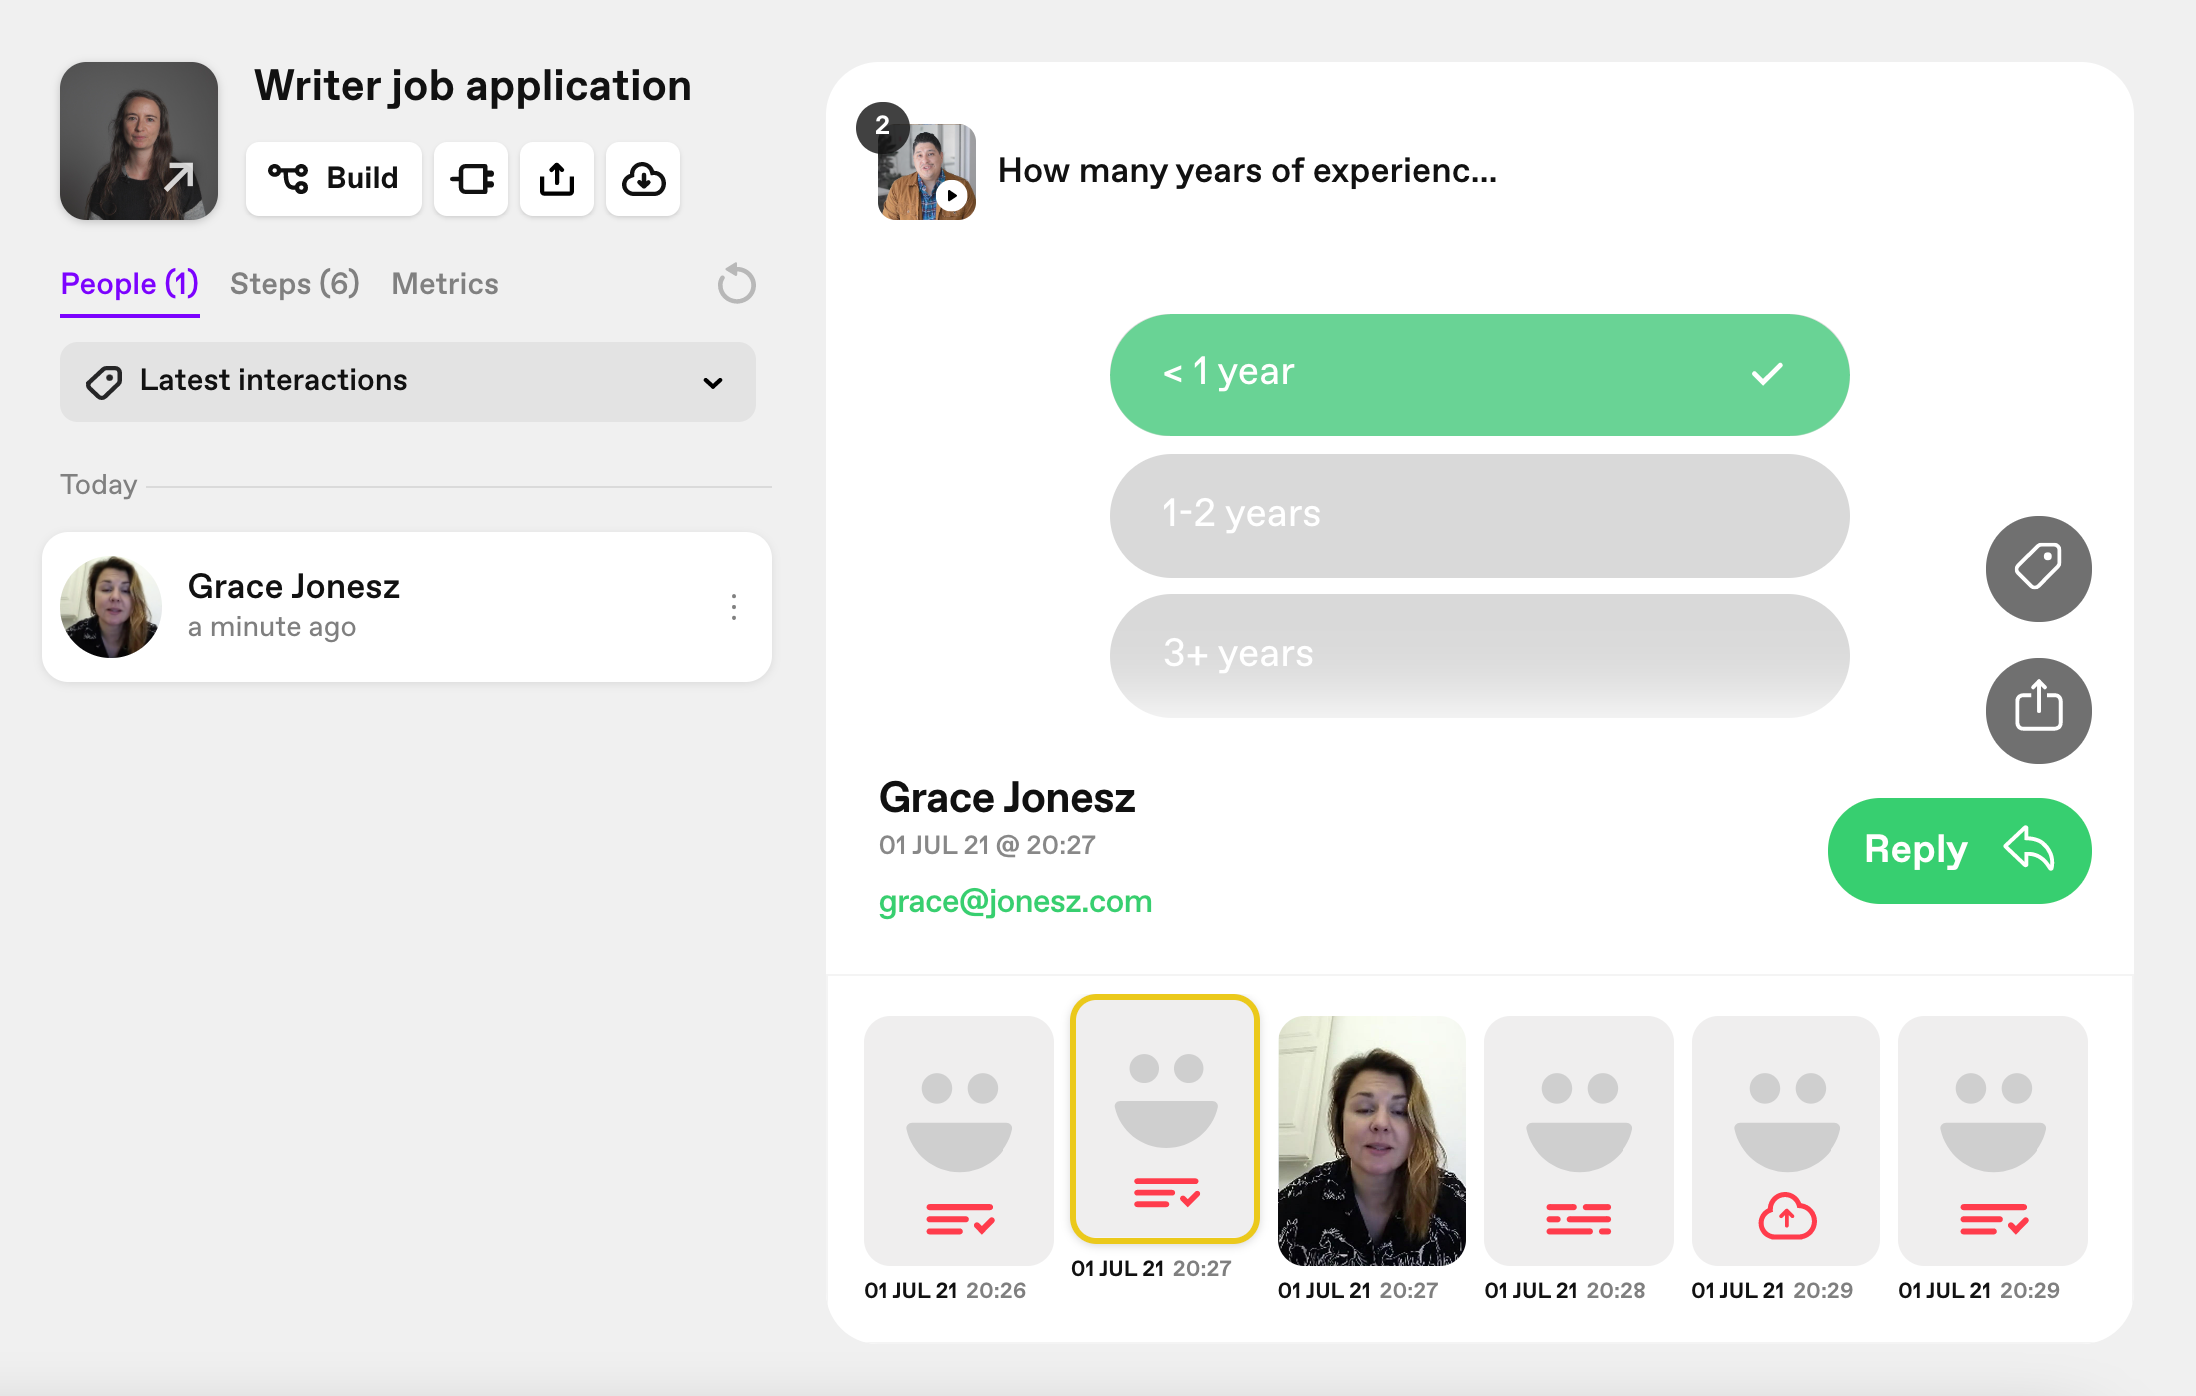Screen dimensions: 2196x1396
Task: Select Grace Jonesz in the people list
Action: tap(407, 607)
